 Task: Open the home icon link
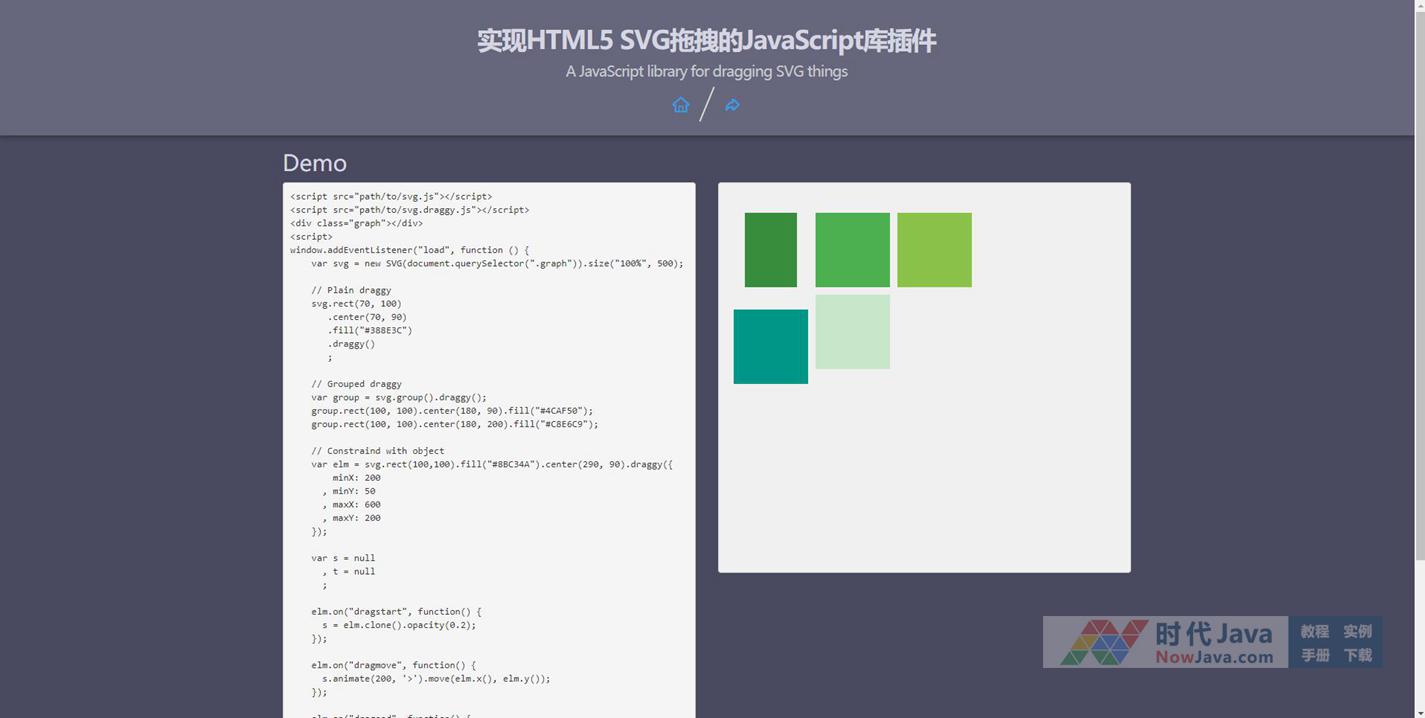(681, 105)
